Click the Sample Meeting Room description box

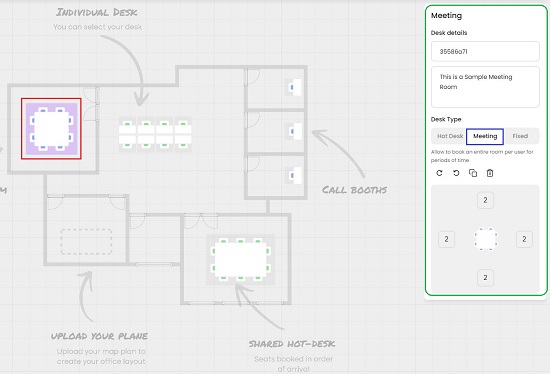(485, 87)
